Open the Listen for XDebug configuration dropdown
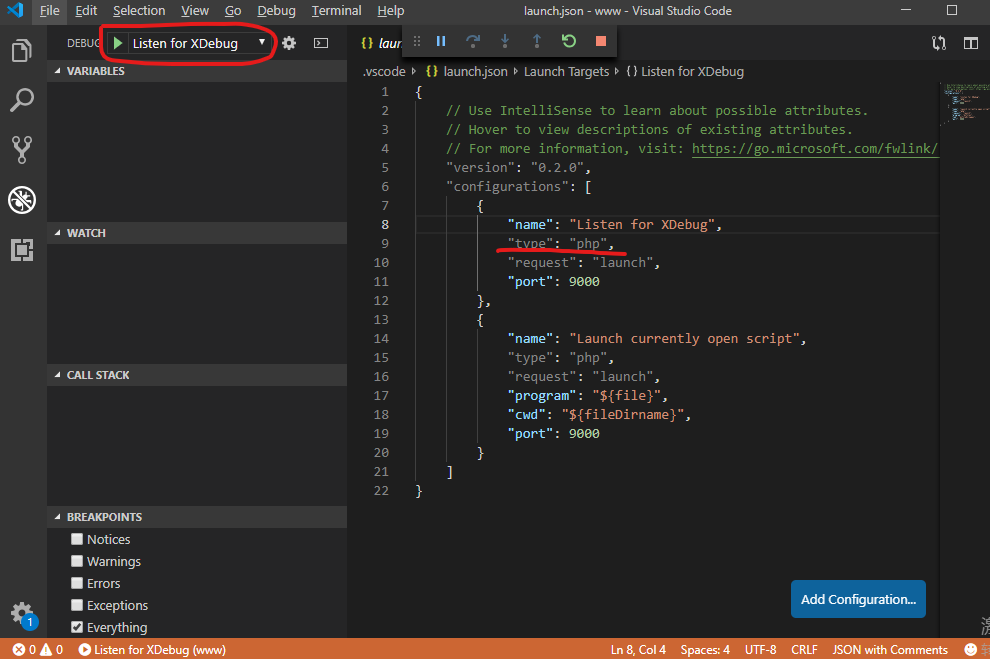990x659 pixels. pyautogui.click(x=198, y=43)
